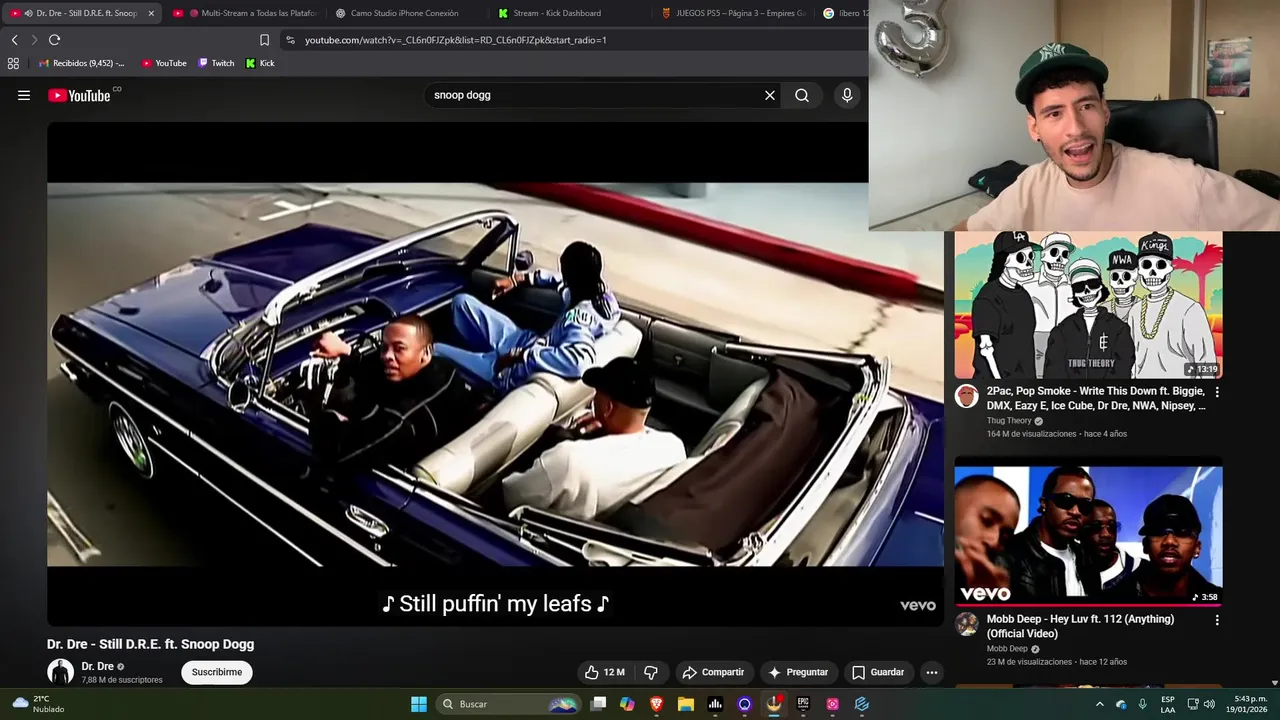This screenshot has width=1280, height=720.
Task: Reload the current page
Action: click(x=54, y=40)
